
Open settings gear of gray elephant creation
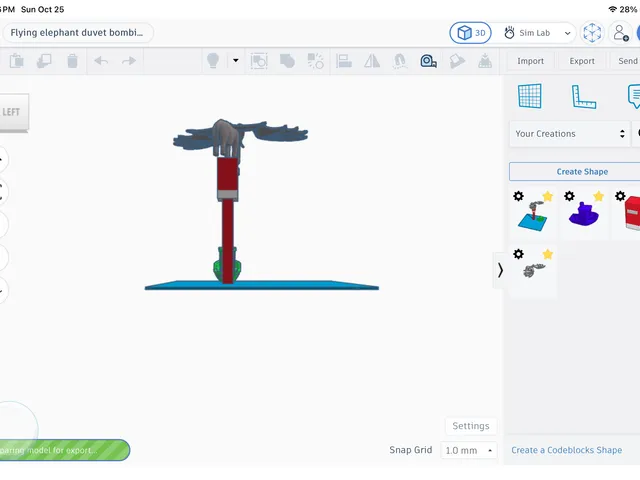click(518, 254)
